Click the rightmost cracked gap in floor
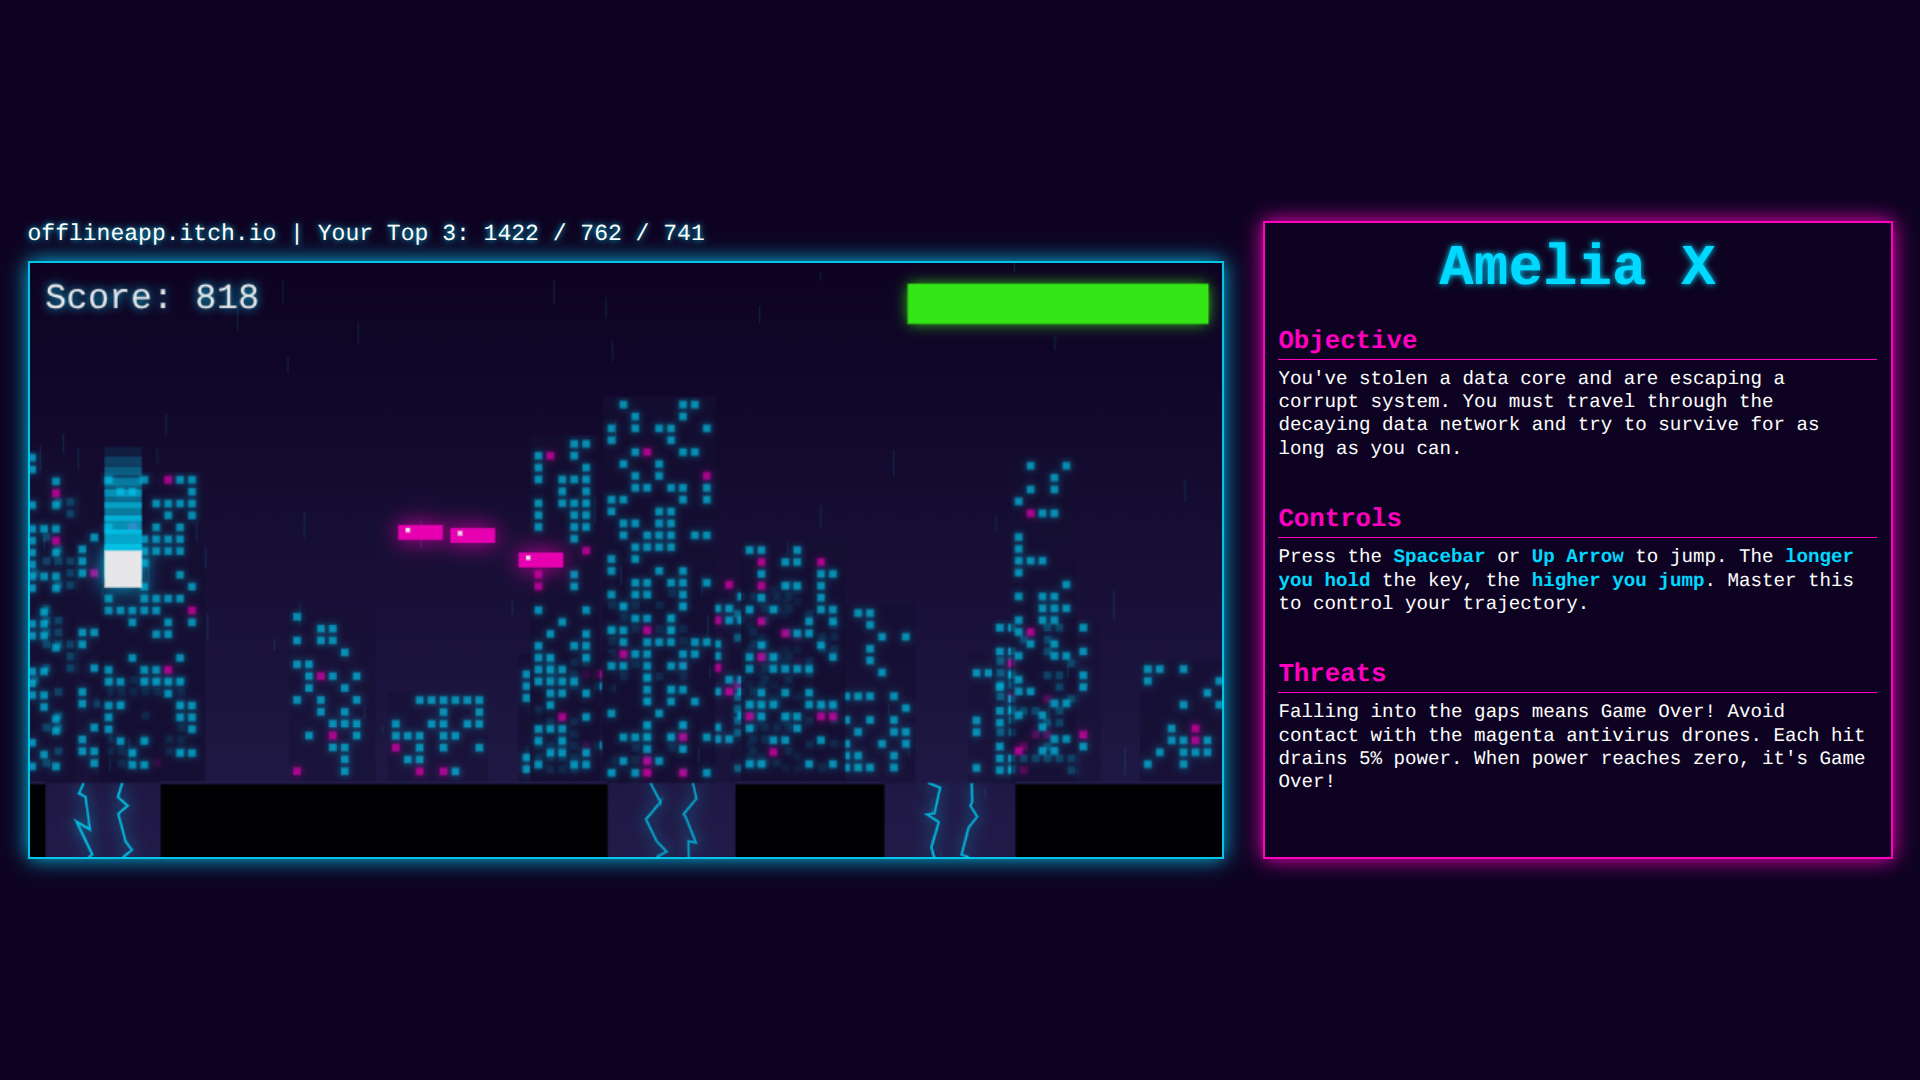 (949, 820)
